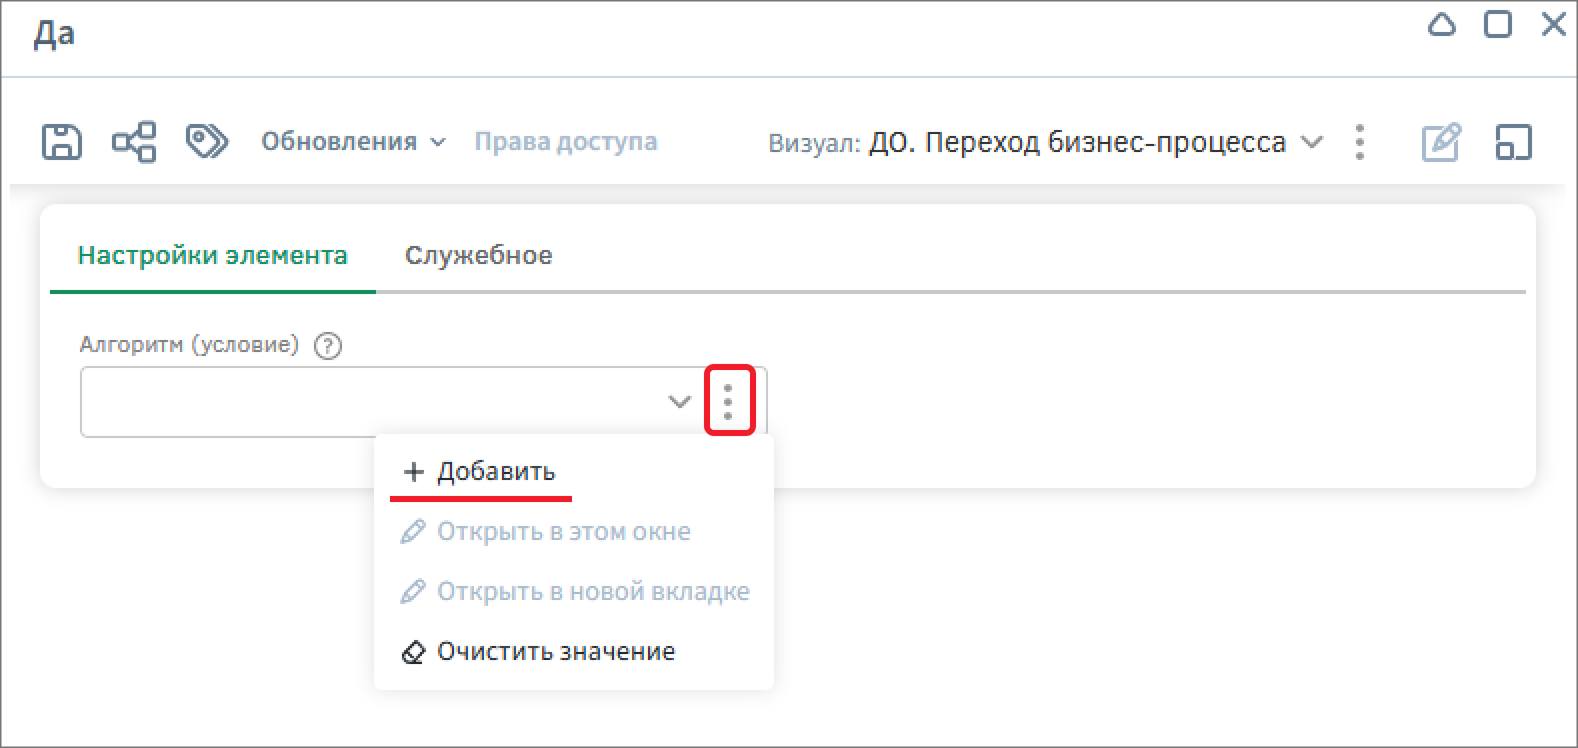The image size is (1578, 748).
Task: Click the help question mark beside Алгоритм (условие)
Action: point(328,346)
